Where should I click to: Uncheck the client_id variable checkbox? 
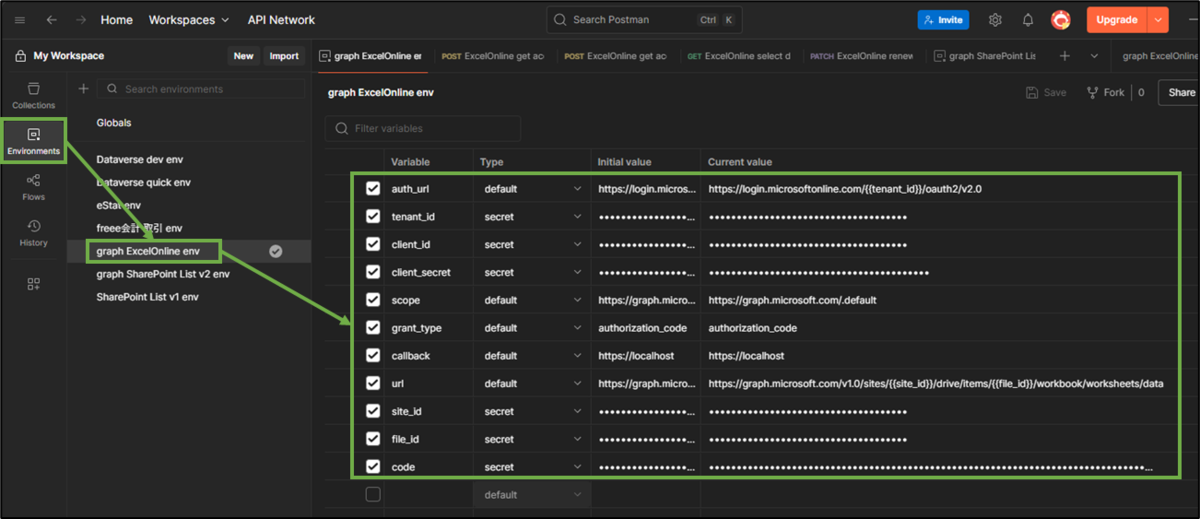pyautogui.click(x=373, y=244)
